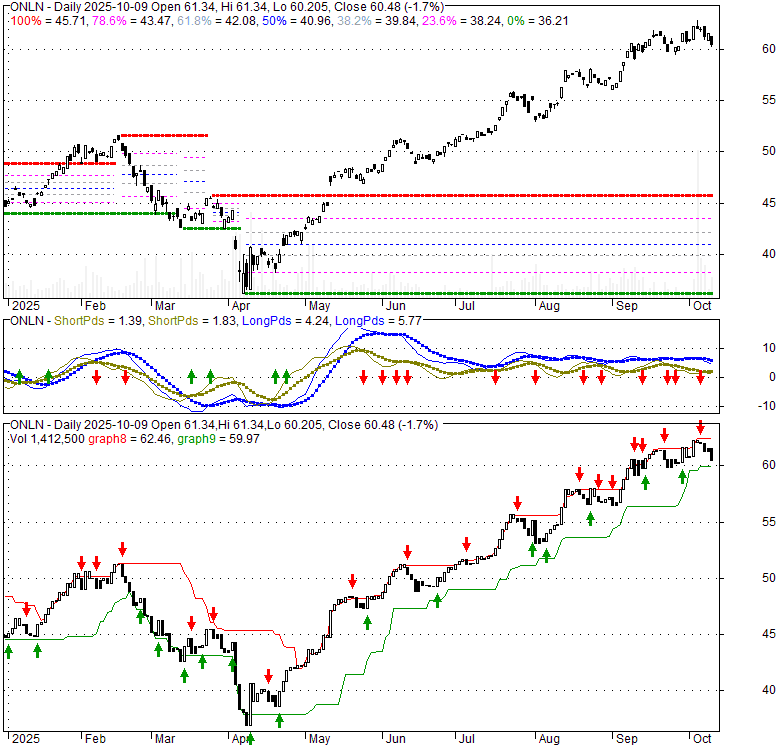Click the 'Vol 1,412,500' volume readout

47,439
